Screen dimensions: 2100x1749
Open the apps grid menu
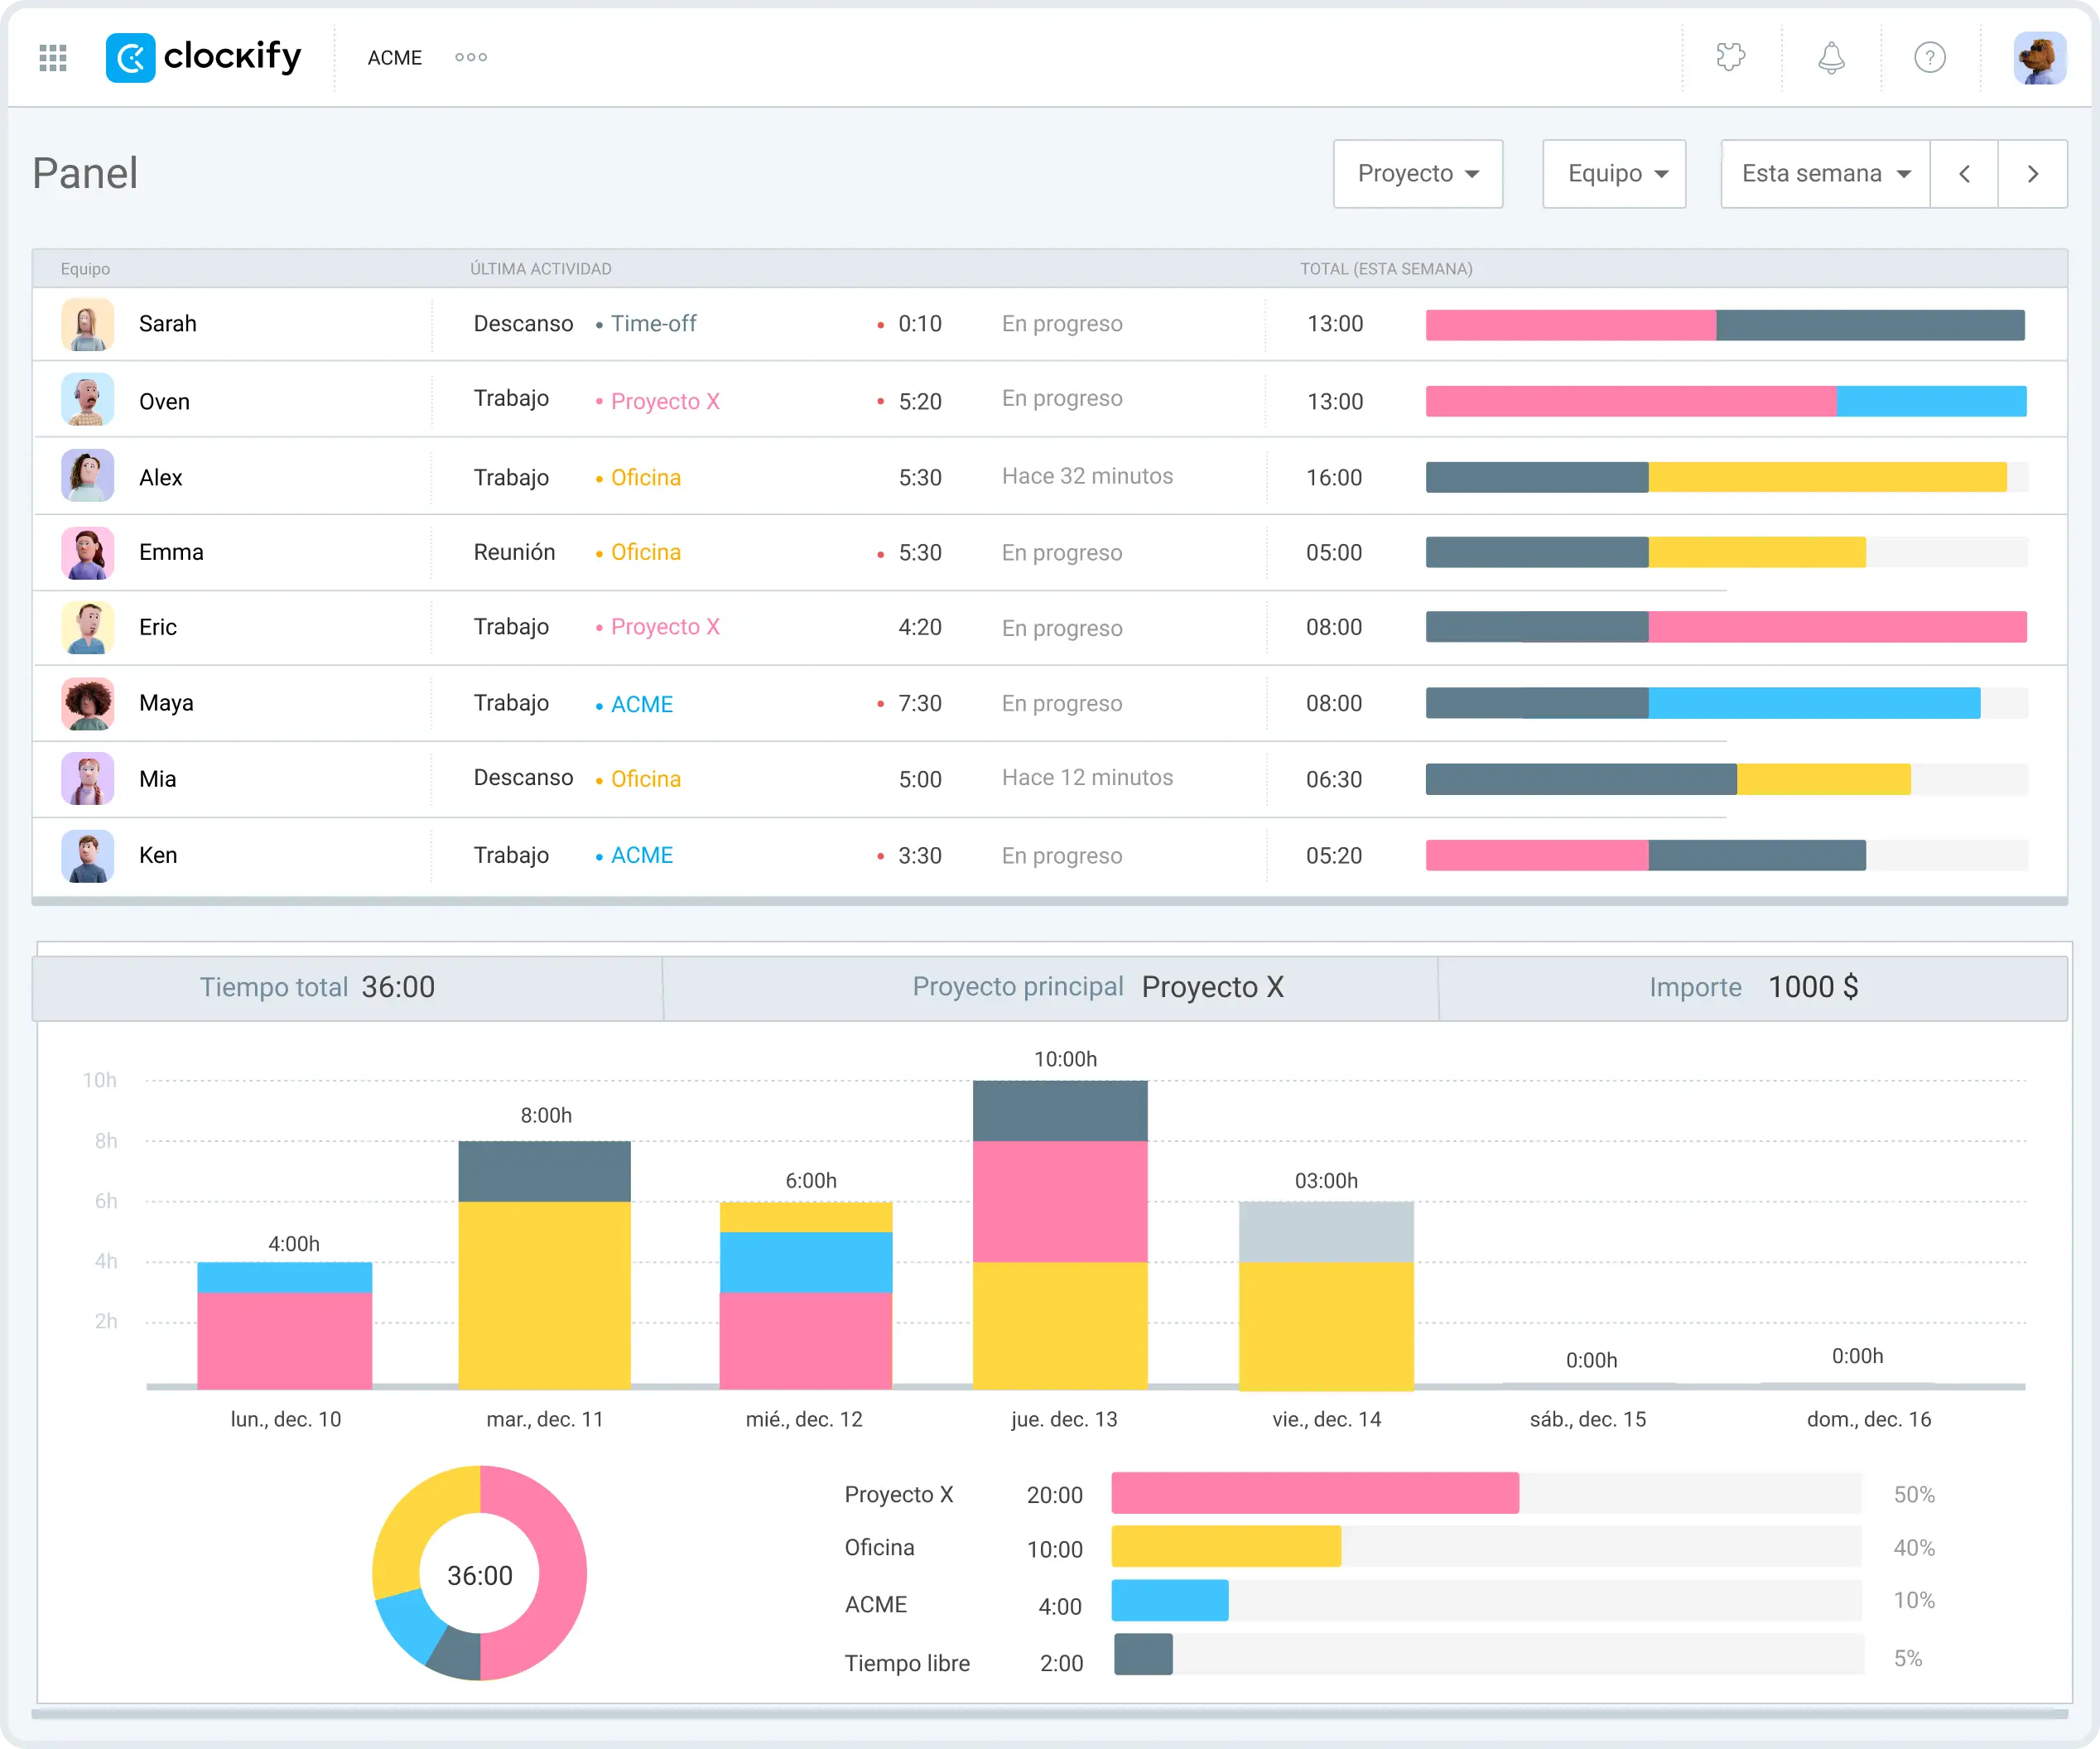coord(53,58)
